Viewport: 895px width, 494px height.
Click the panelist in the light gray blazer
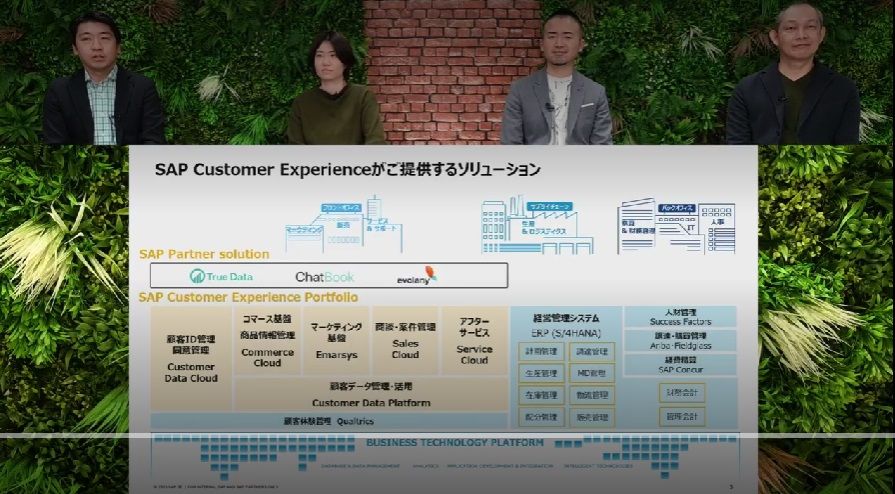(x=556, y=80)
